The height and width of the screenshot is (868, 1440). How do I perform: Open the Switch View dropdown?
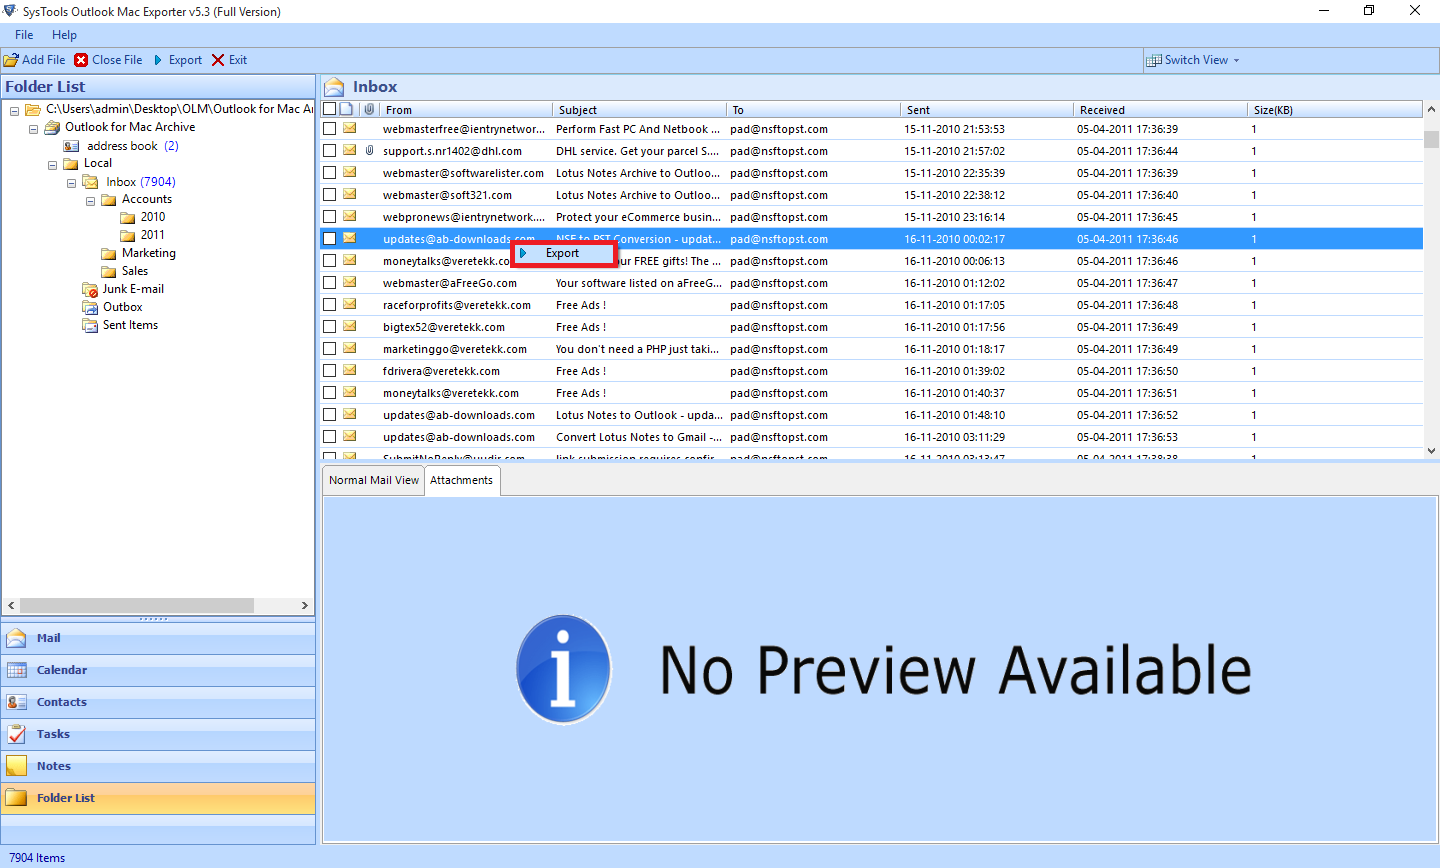pos(1193,60)
